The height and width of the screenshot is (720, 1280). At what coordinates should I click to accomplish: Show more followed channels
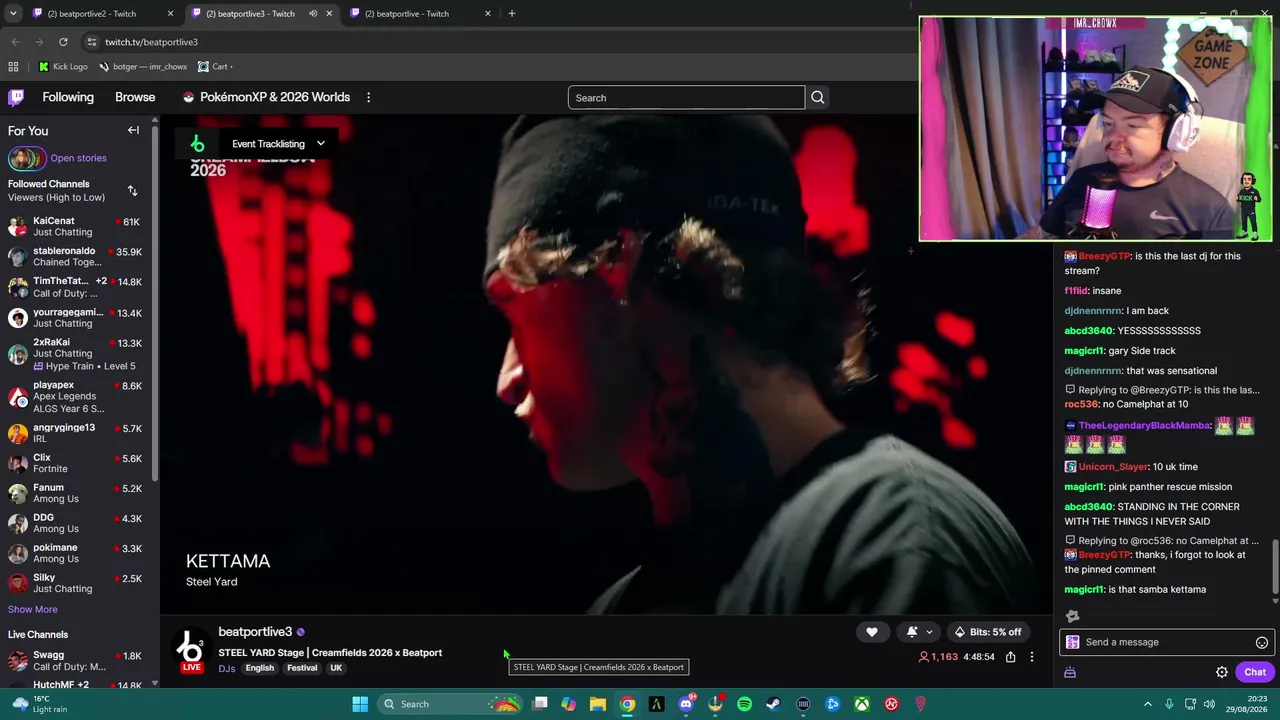[x=33, y=609]
